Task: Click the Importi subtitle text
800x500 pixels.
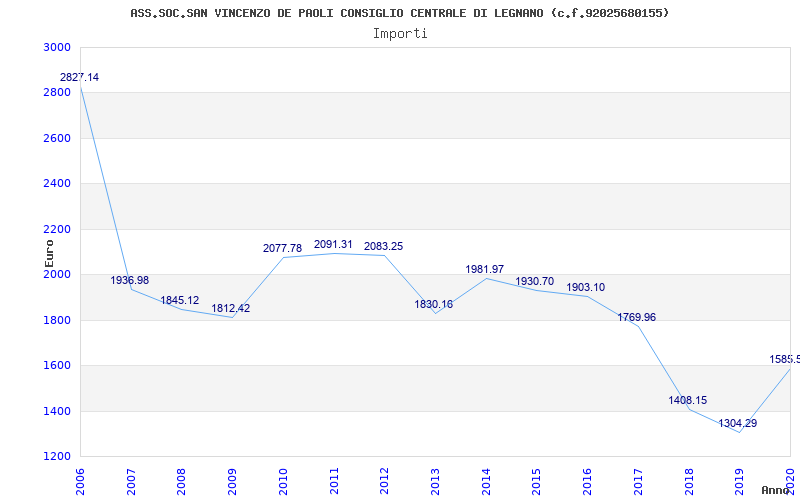Action: [400, 34]
